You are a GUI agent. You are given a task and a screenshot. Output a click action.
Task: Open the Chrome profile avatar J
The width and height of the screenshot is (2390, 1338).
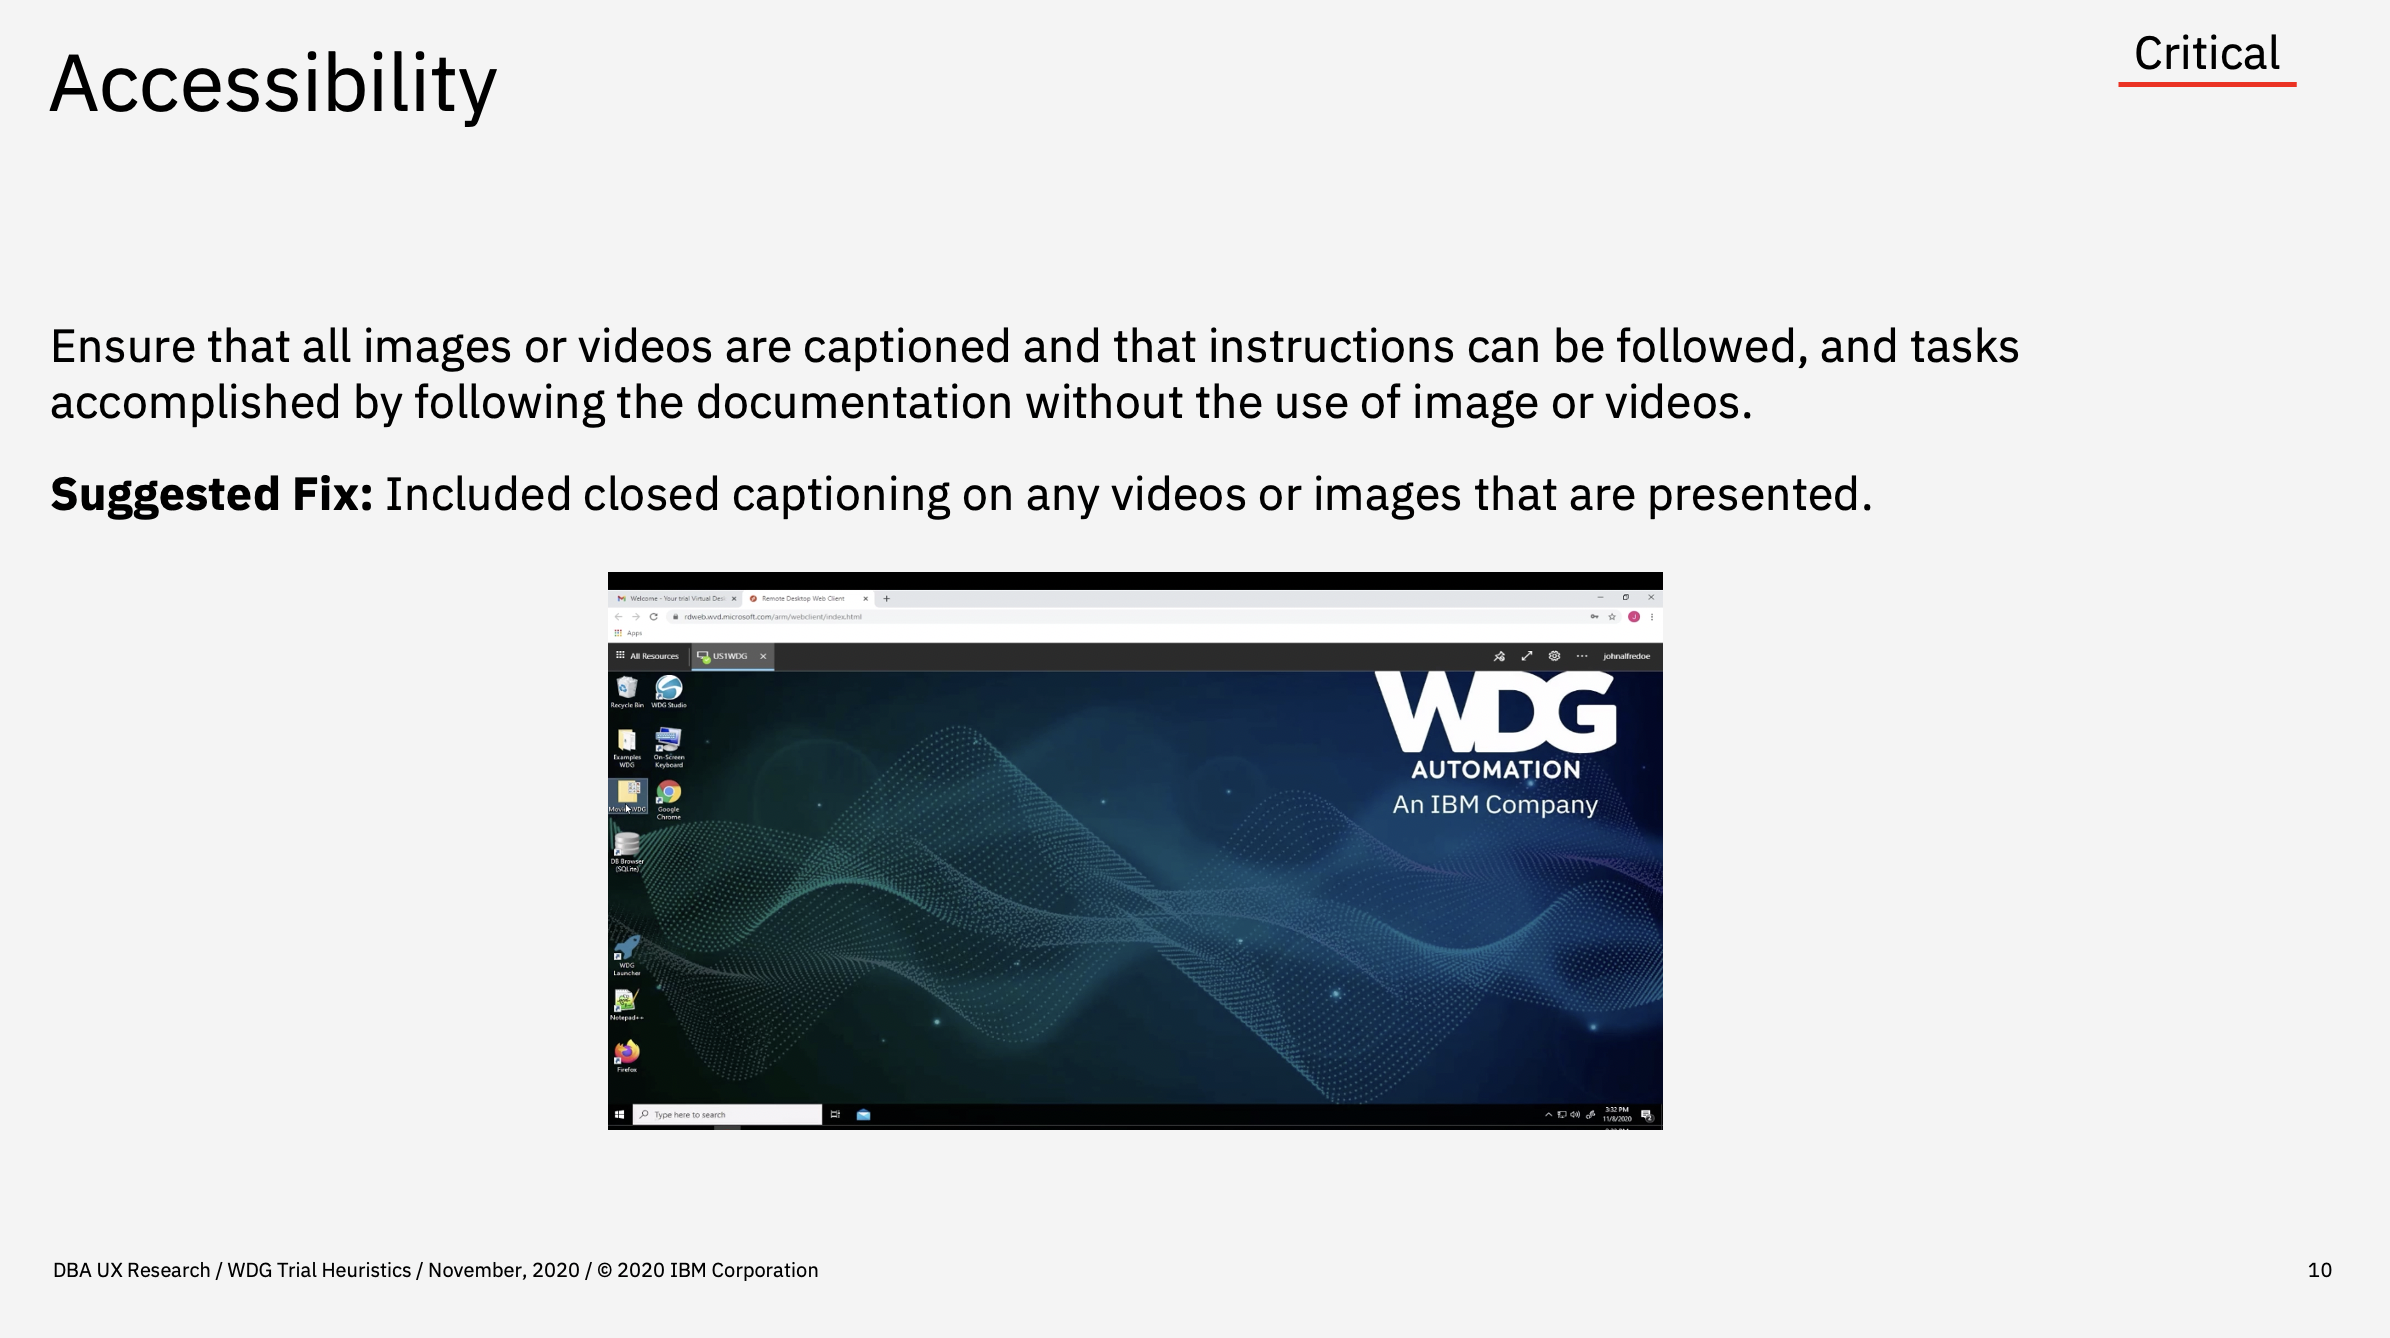pyautogui.click(x=1634, y=617)
